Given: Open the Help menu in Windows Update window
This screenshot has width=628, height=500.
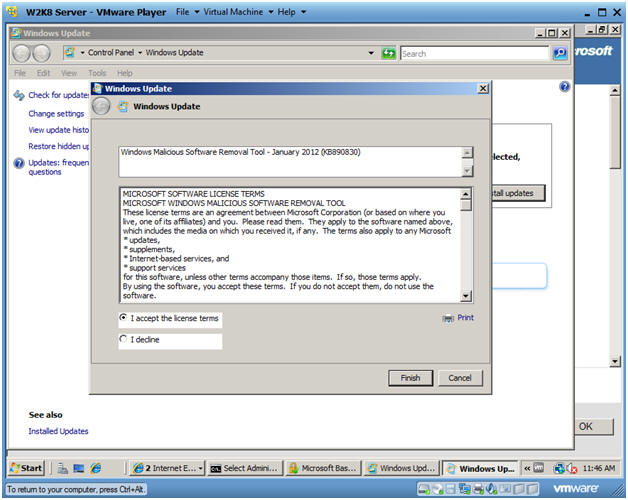Looking at the screenshot, I should tap(125, 73).
